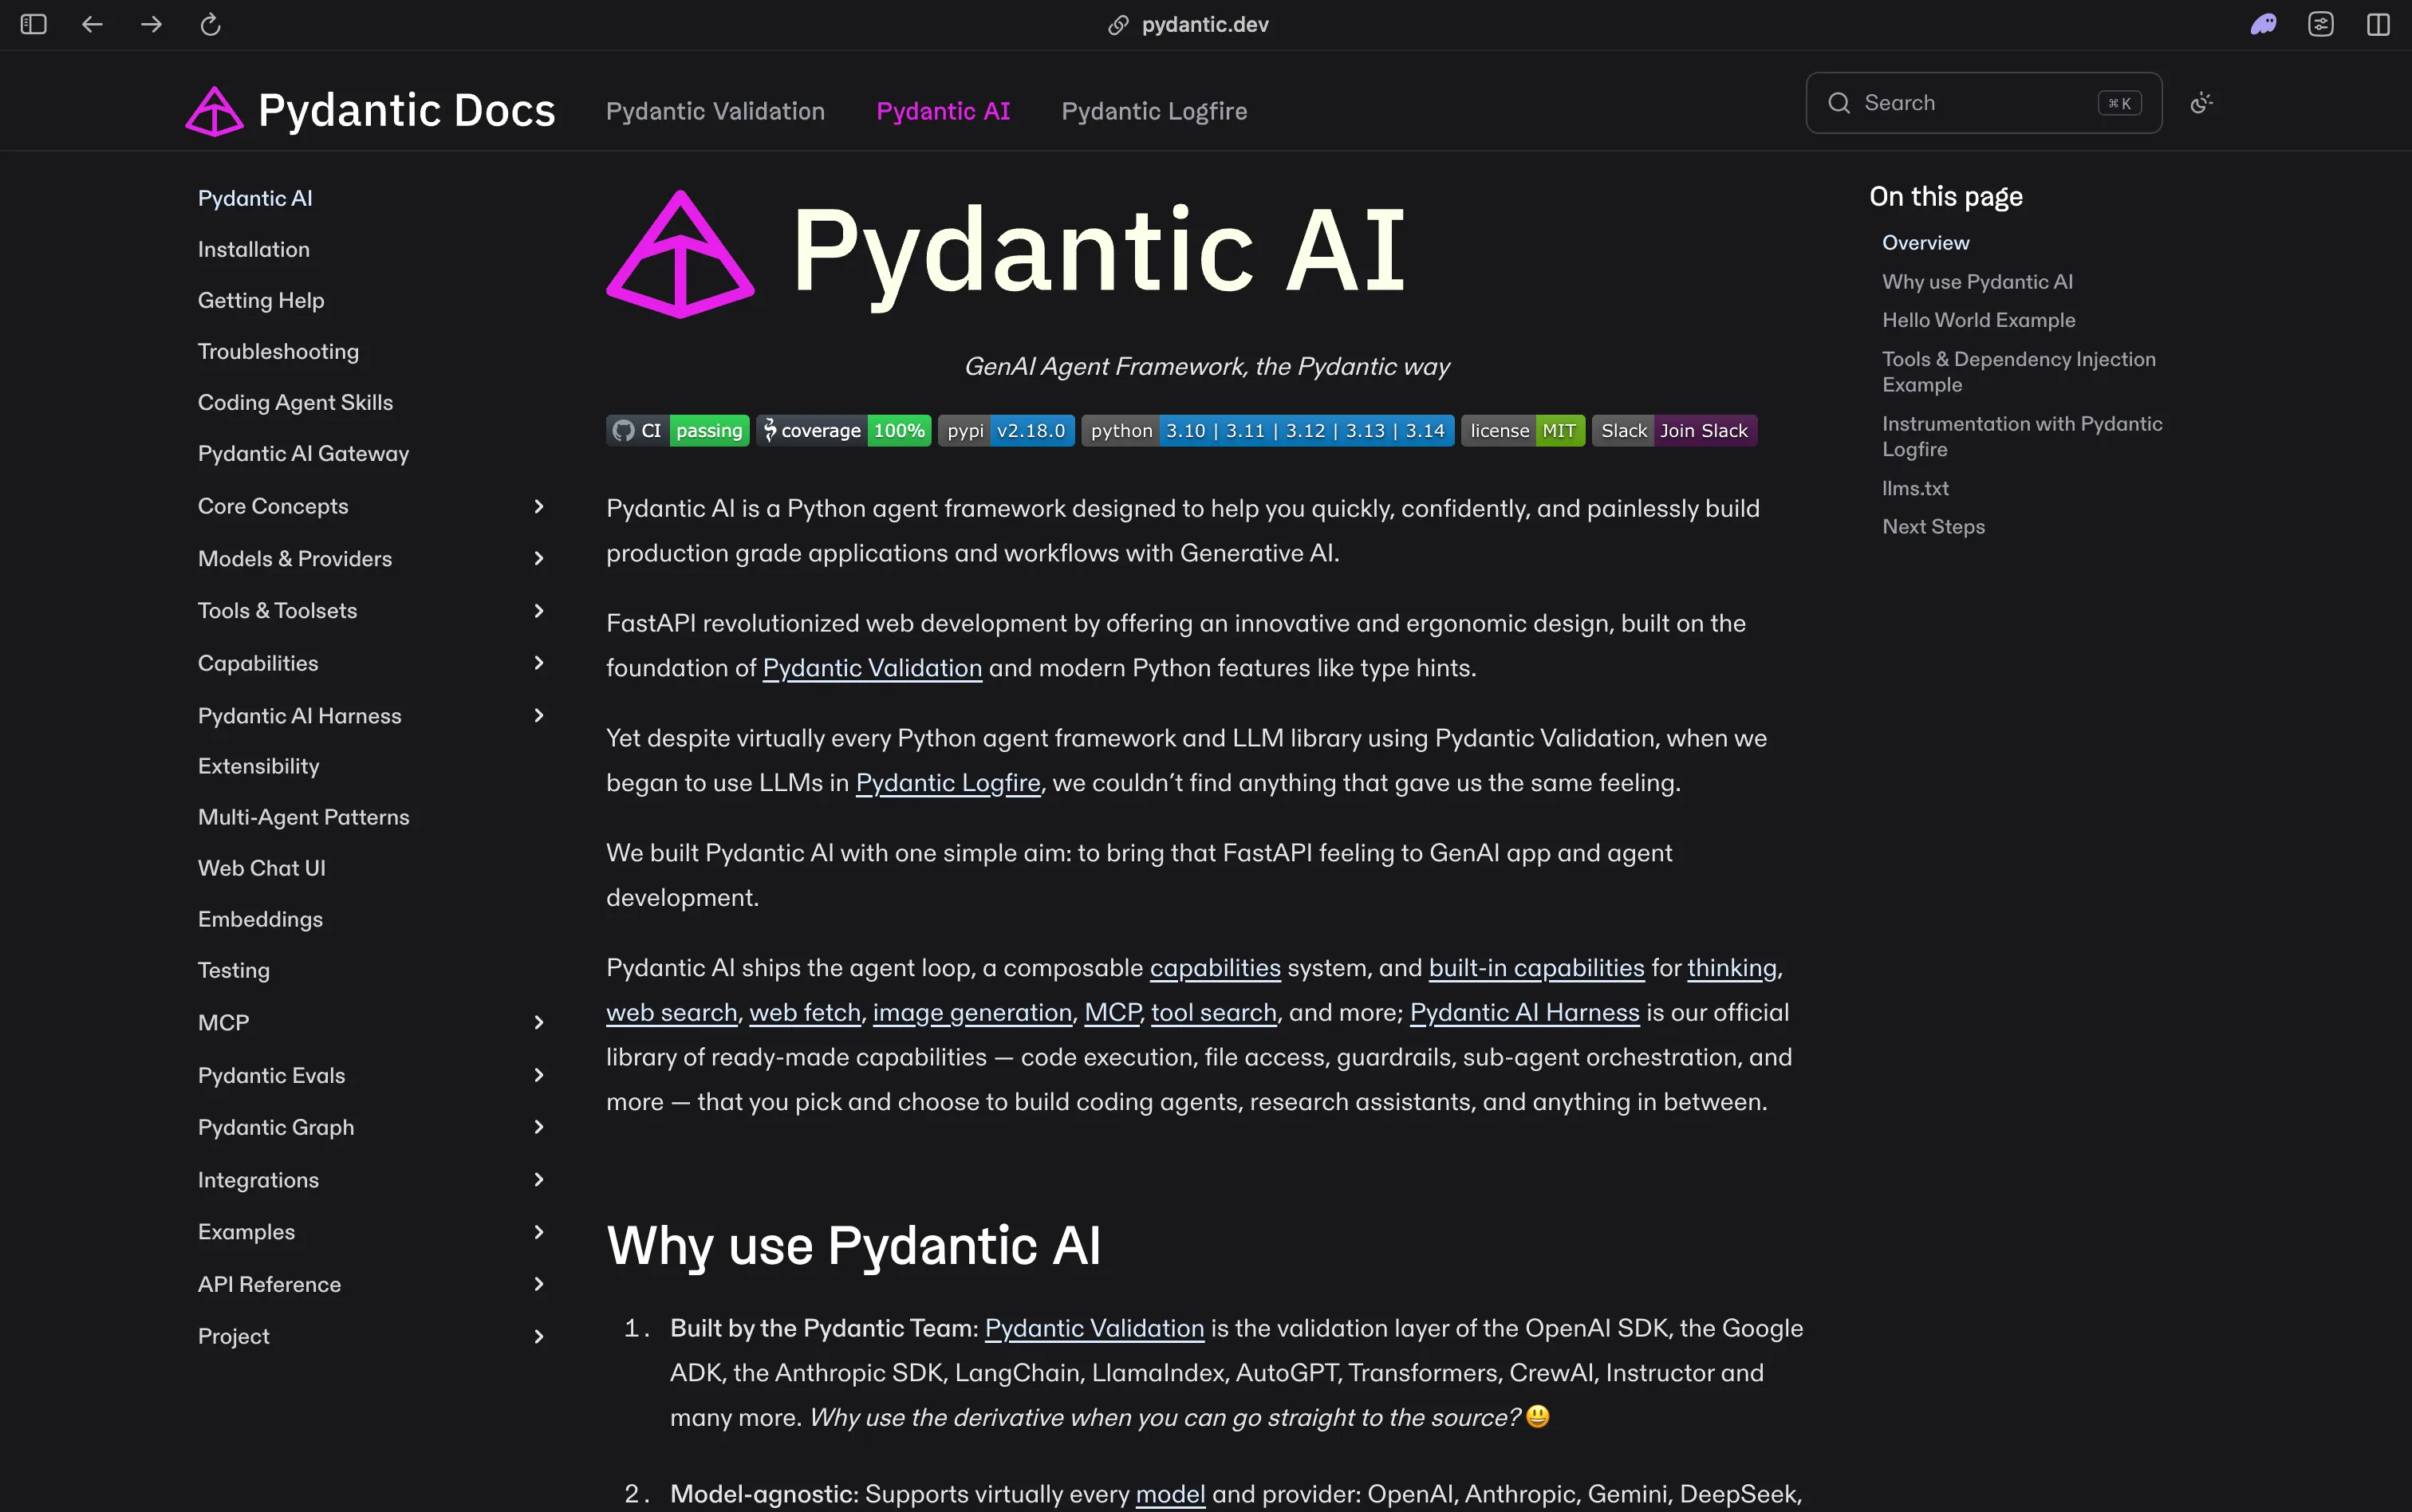Expand Pydantic Evals chevron
Viewport: 2412px width, 1512px height.
pyautogui.click(x=539, y=1075)
